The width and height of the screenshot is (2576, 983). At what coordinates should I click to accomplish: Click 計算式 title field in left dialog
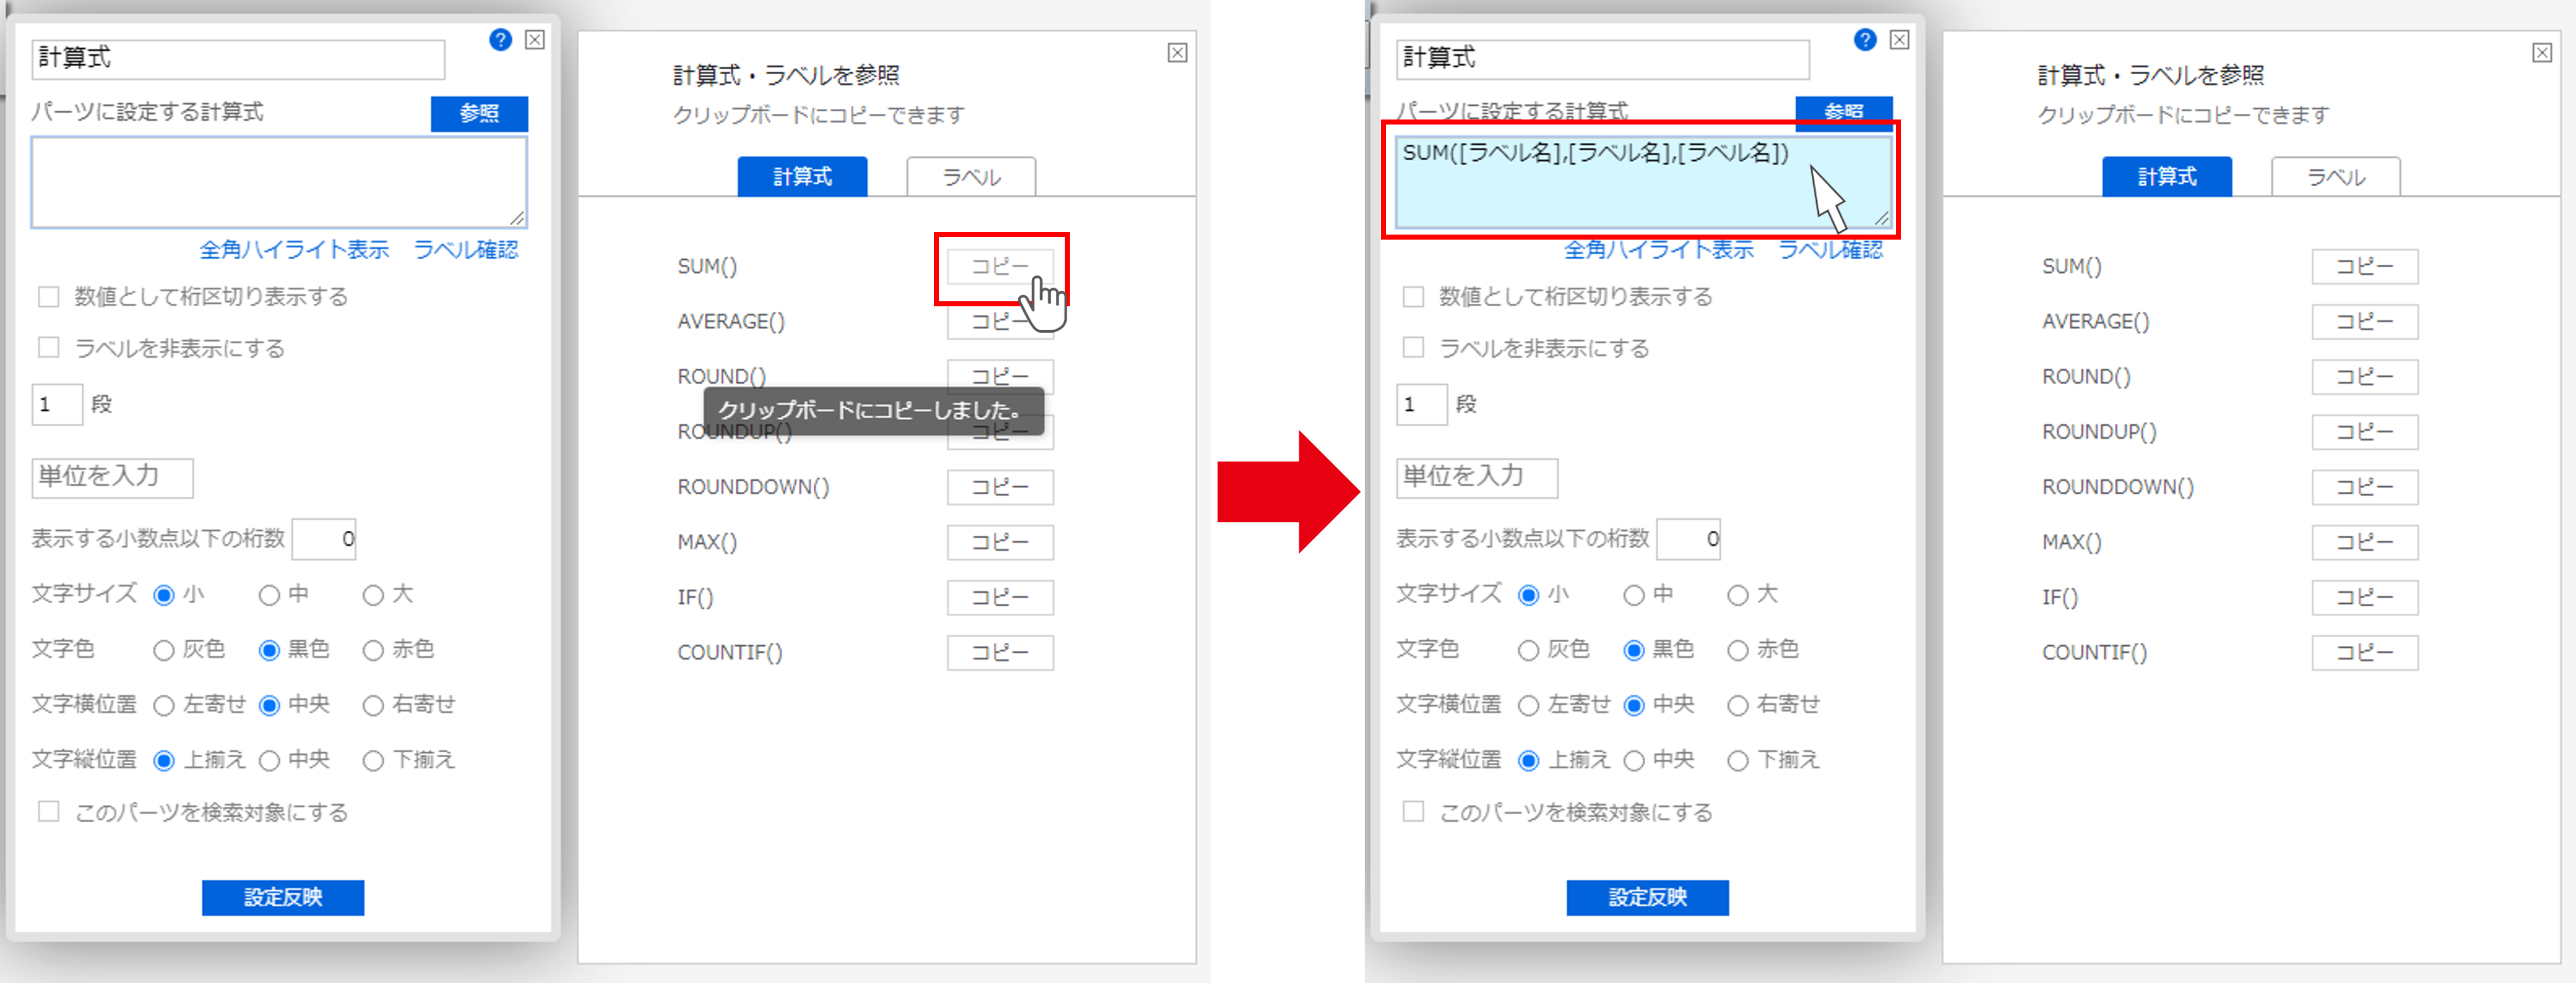pos(238,59)
